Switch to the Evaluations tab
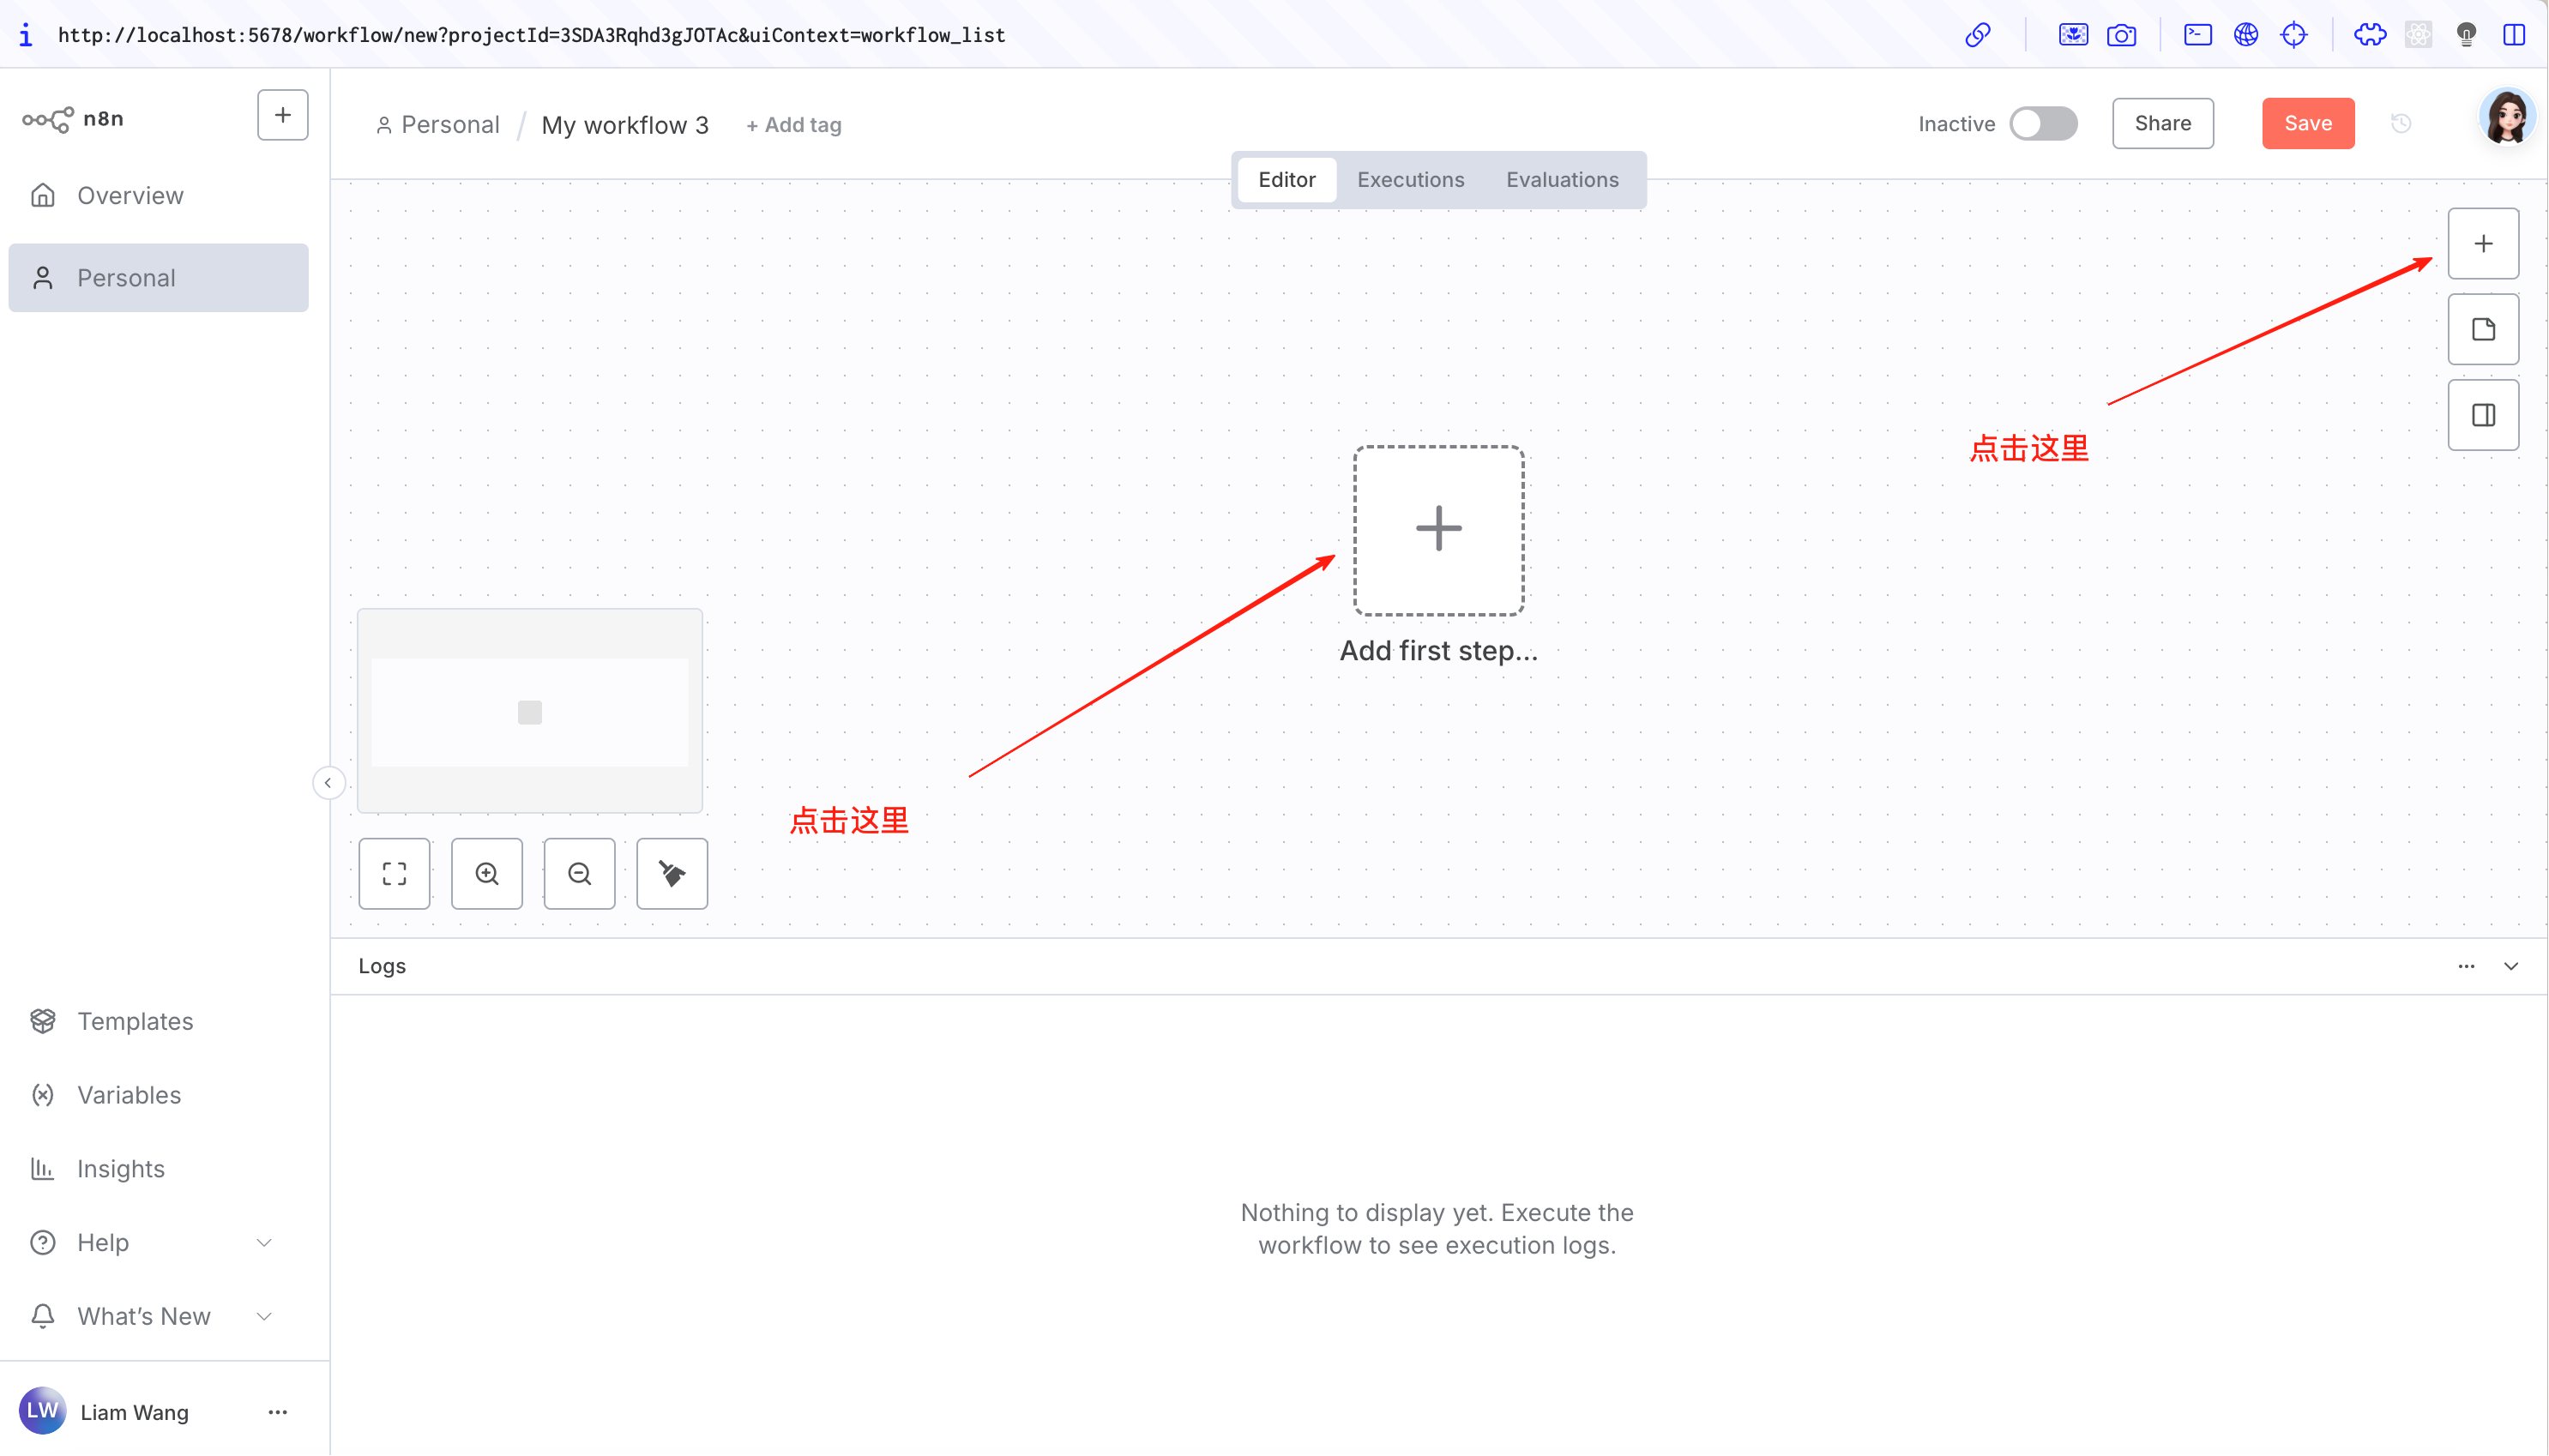 1562,180
